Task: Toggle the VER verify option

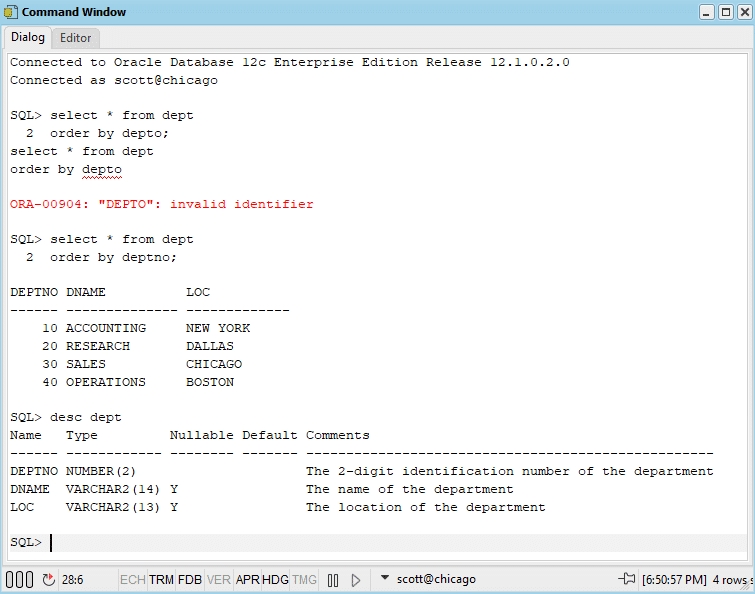Action: (x=219, y=579)
